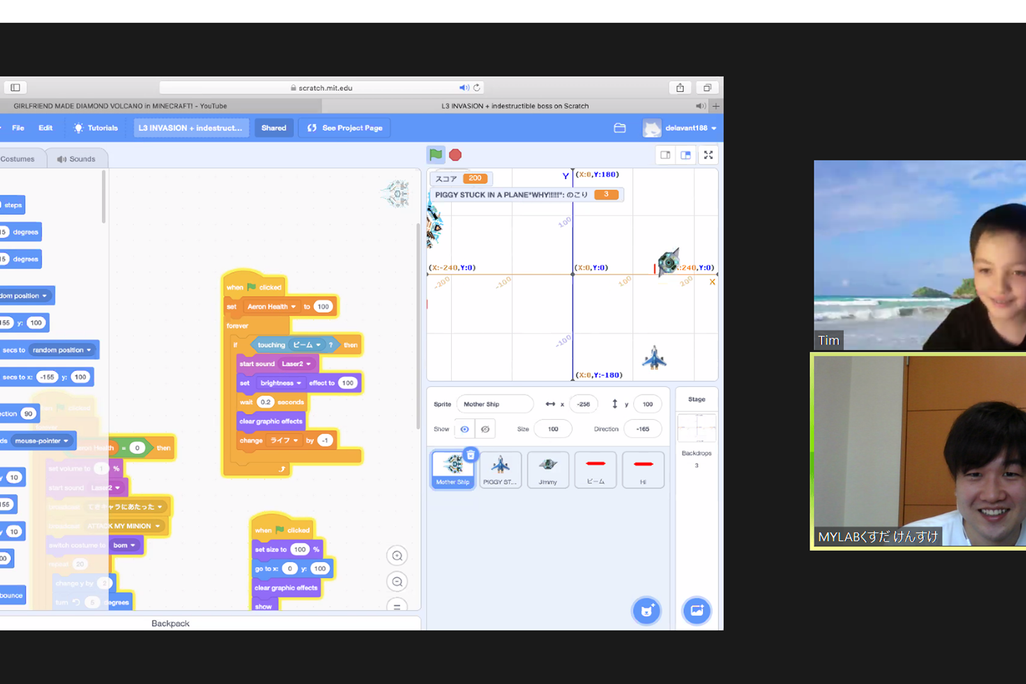Open the Choose a Sprite button
This screenshot has width=1026, height=684.
[x=646, y=611]
